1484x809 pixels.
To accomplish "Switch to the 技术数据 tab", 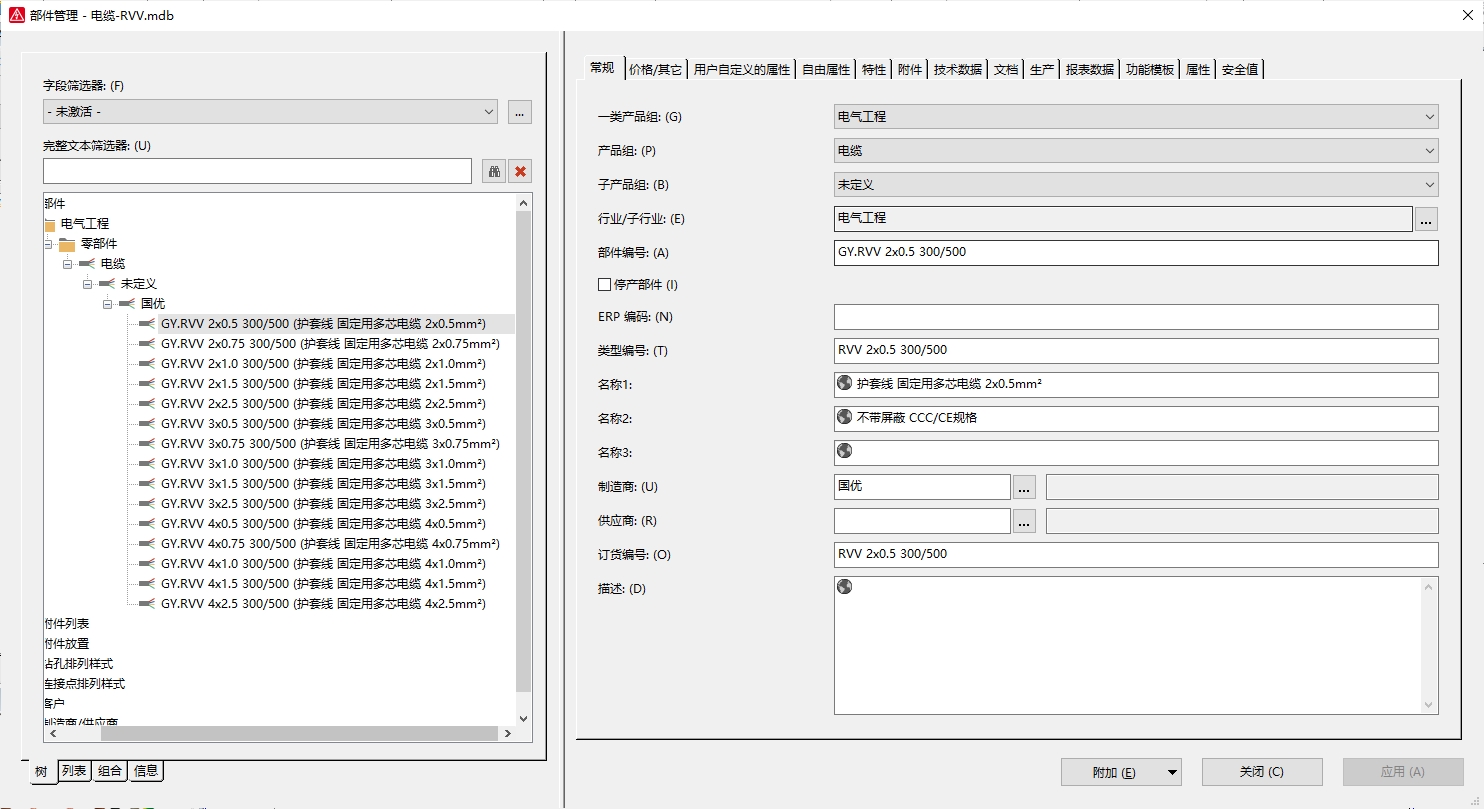I will 957,69.
